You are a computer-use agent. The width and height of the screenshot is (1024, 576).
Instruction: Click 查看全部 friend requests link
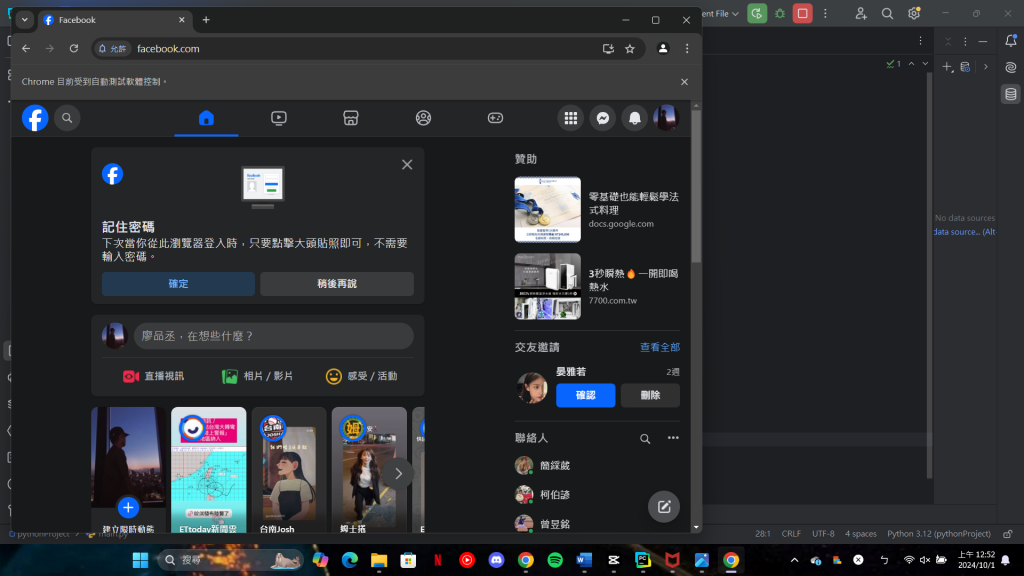pos(660,347)
